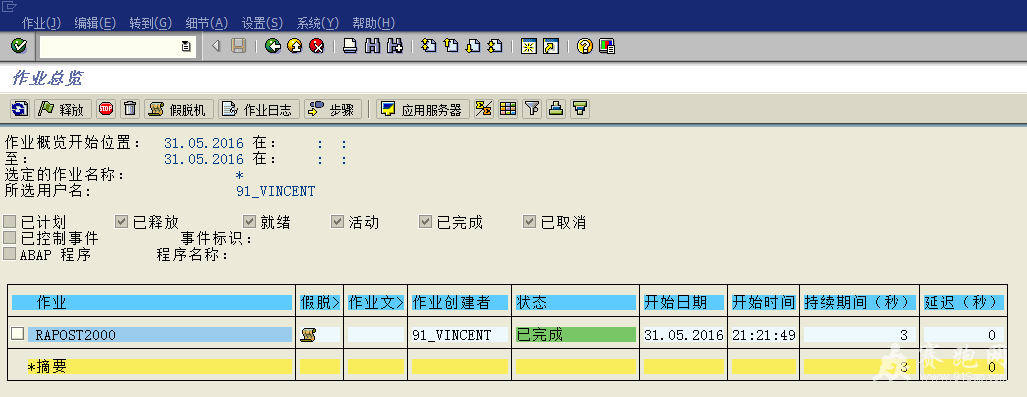Open the 设置(S) menu
This screenshot has width=1027, height=397.
pos(262,23)
